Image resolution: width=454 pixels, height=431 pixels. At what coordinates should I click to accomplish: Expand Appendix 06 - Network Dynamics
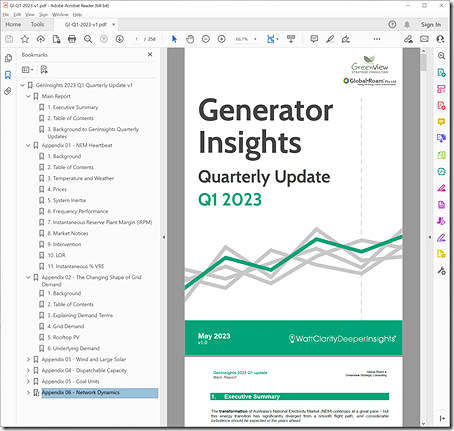pos(28,392)
